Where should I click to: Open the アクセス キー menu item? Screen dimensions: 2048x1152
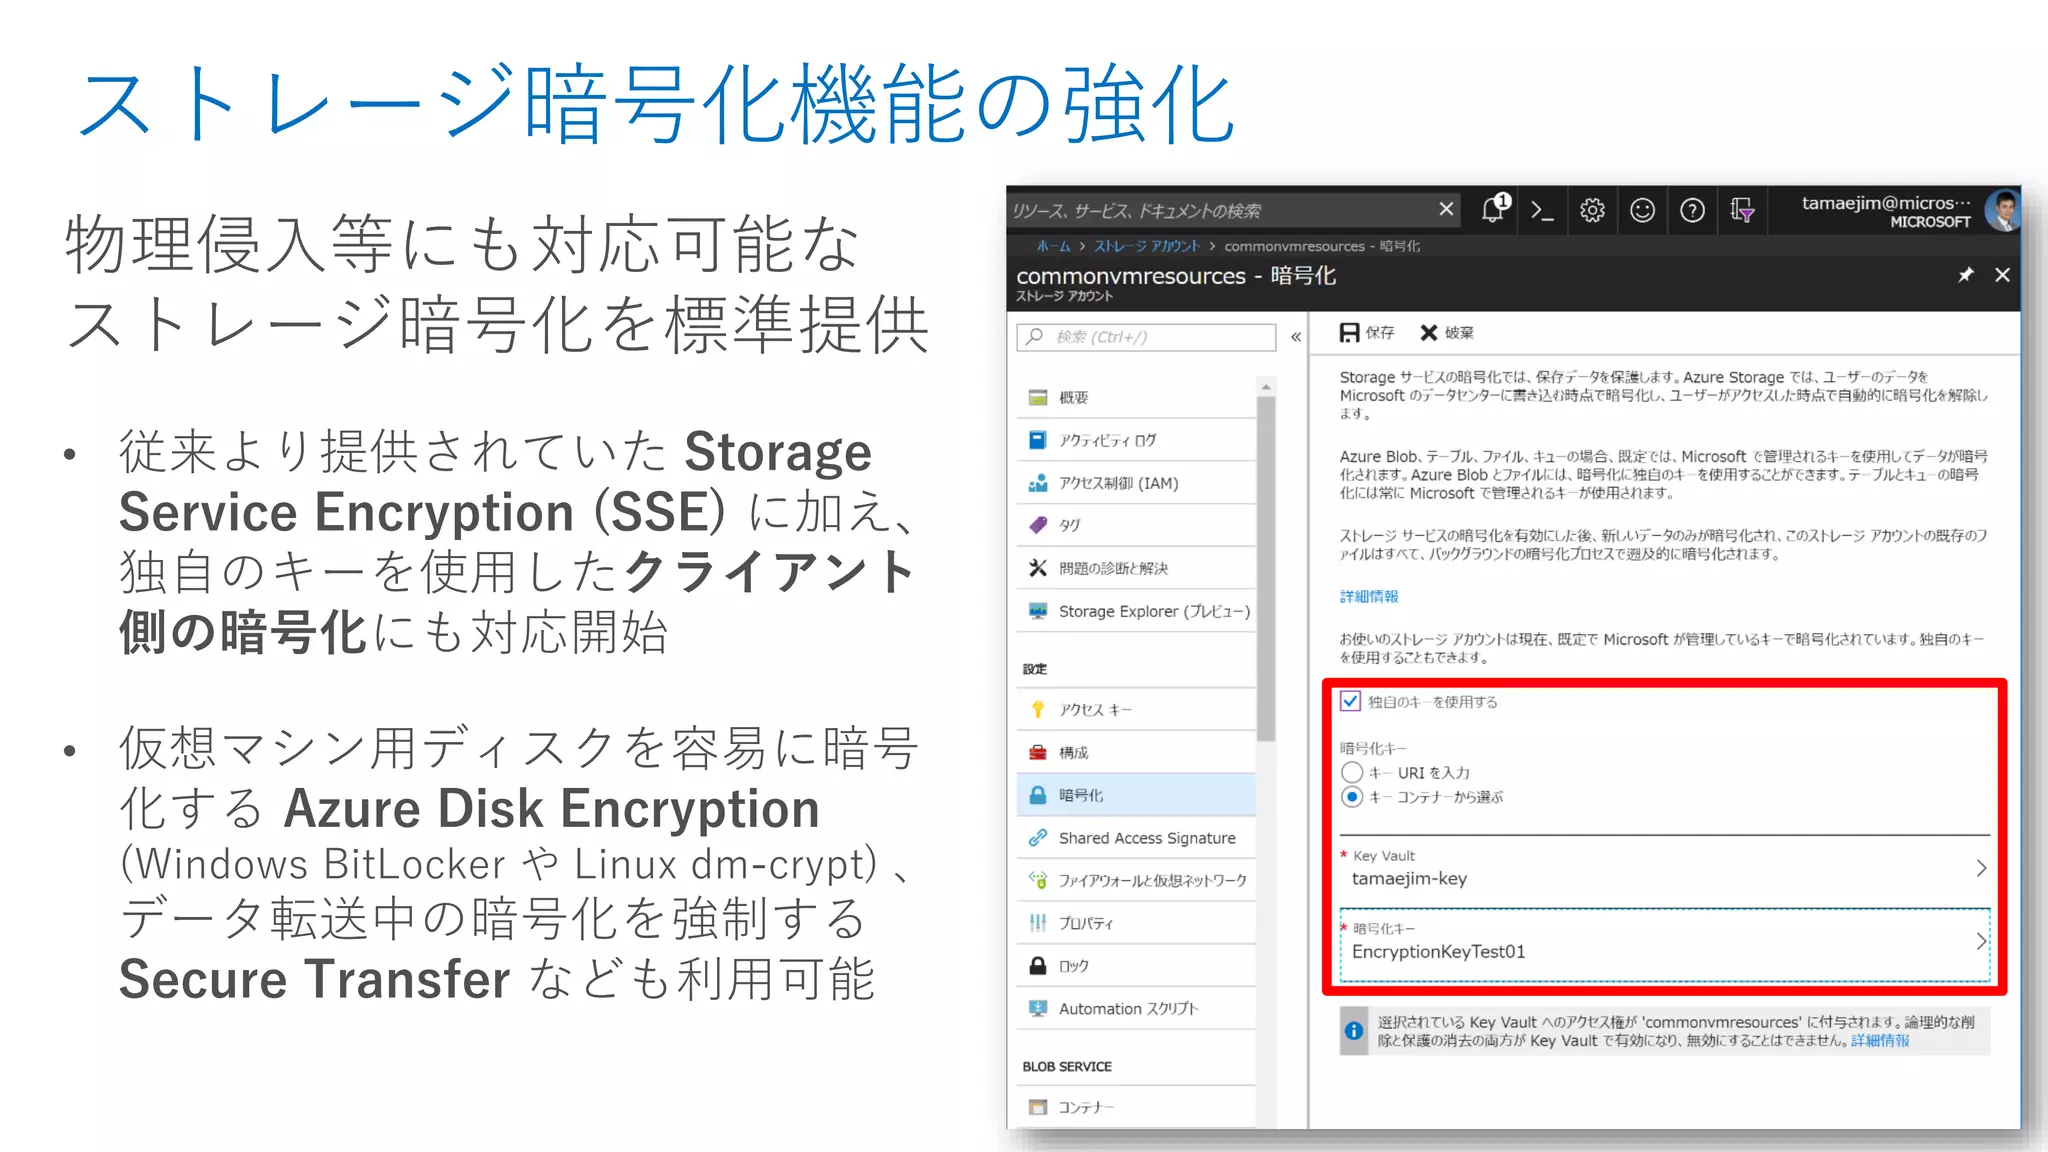pyautogui.click(x=1095, y=709)
